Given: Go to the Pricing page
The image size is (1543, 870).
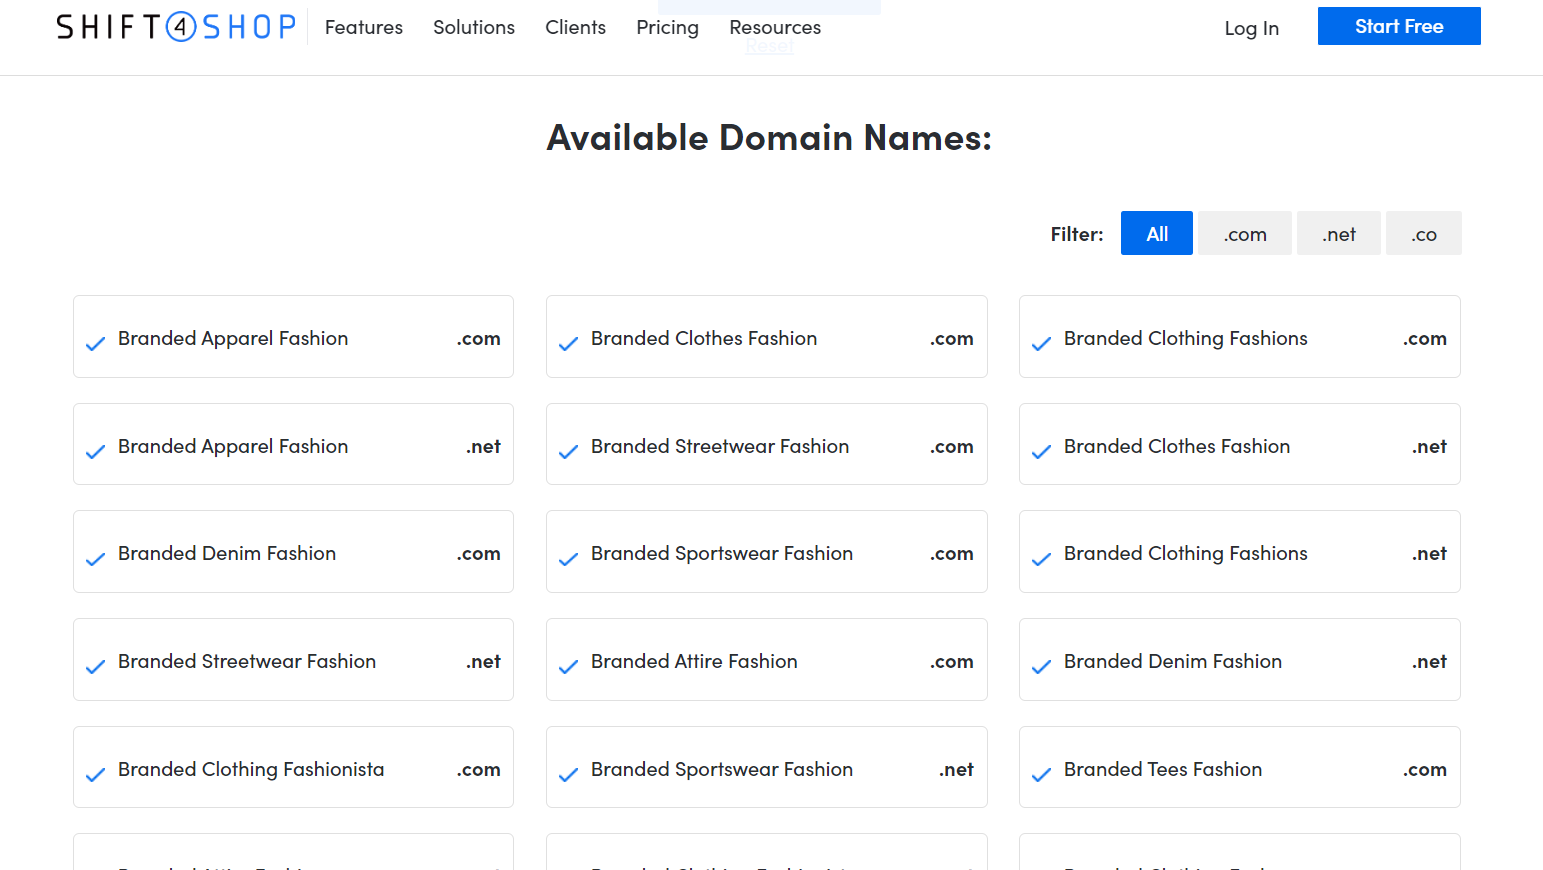Looking at the screenshot, I should (667, 27).
